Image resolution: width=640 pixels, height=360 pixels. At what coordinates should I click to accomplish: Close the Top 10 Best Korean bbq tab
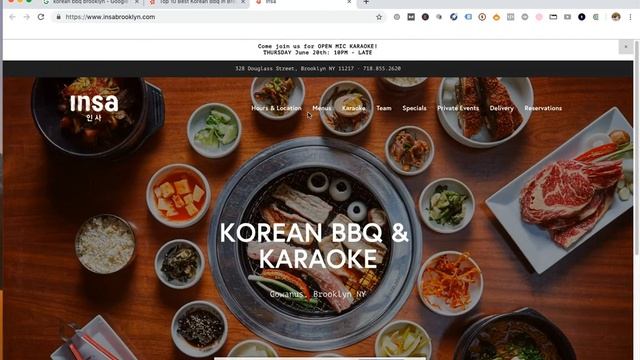tap(243, 2)
